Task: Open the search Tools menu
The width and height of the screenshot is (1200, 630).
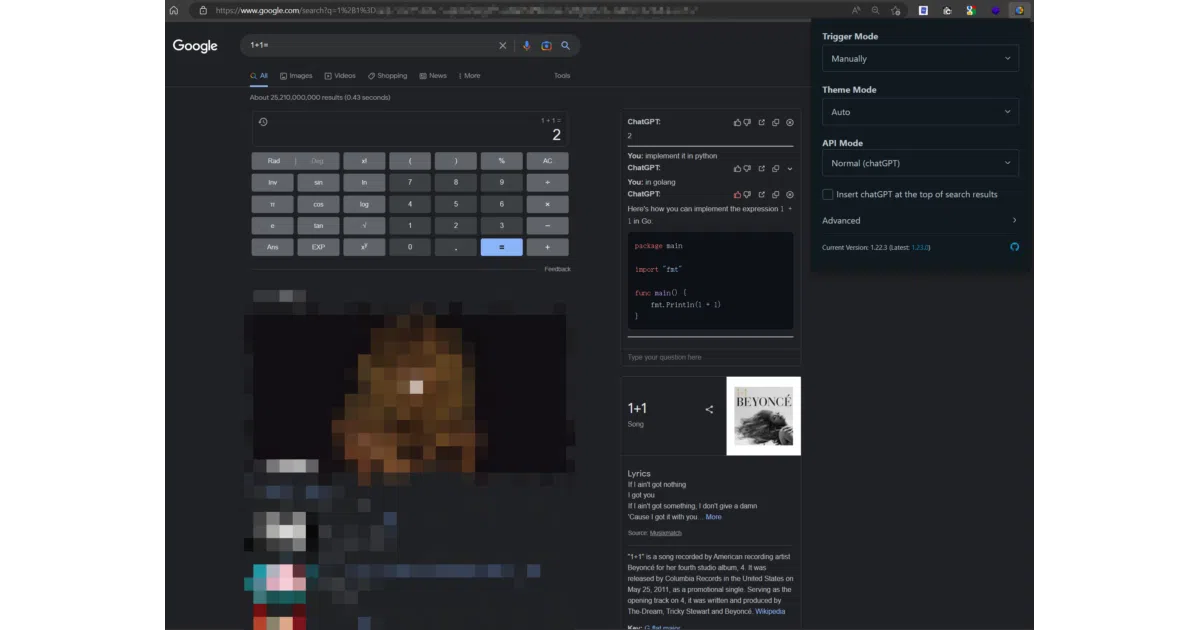Action: coord(562,76)
